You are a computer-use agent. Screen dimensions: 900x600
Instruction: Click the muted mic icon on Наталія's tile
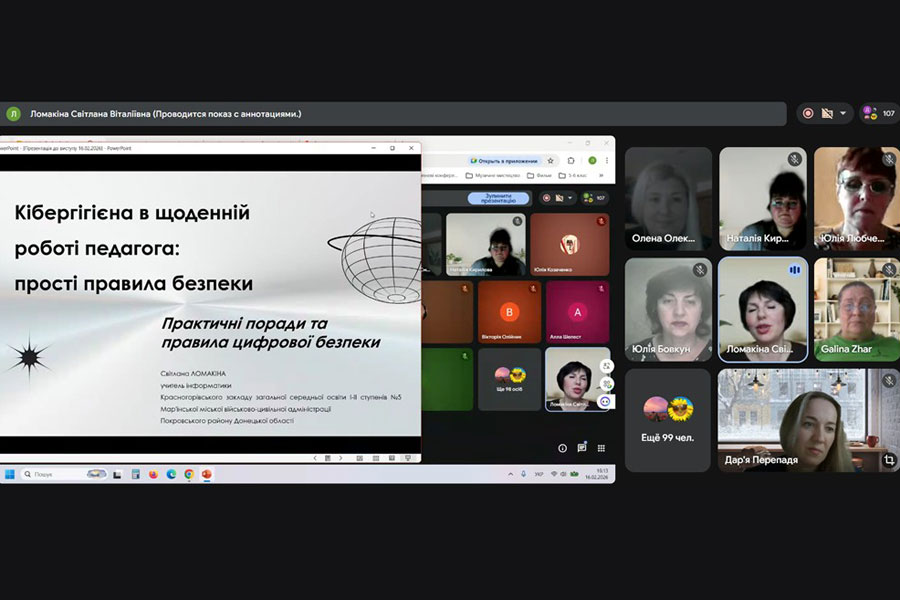[x=794, y=159]
